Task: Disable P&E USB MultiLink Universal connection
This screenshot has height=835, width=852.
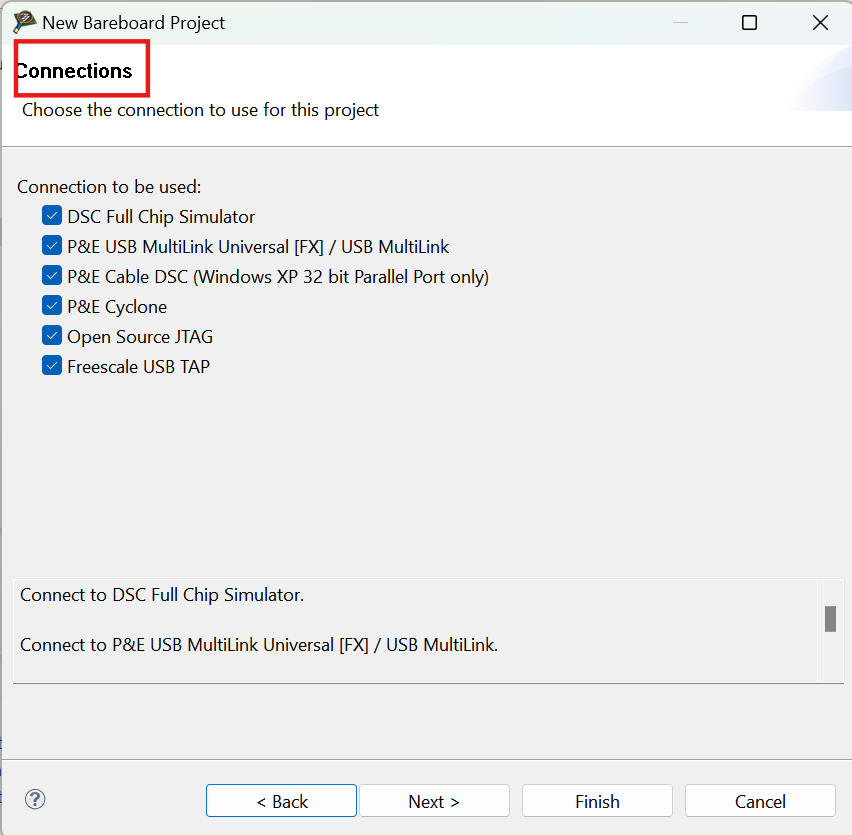Action: (x=51, y=245)
